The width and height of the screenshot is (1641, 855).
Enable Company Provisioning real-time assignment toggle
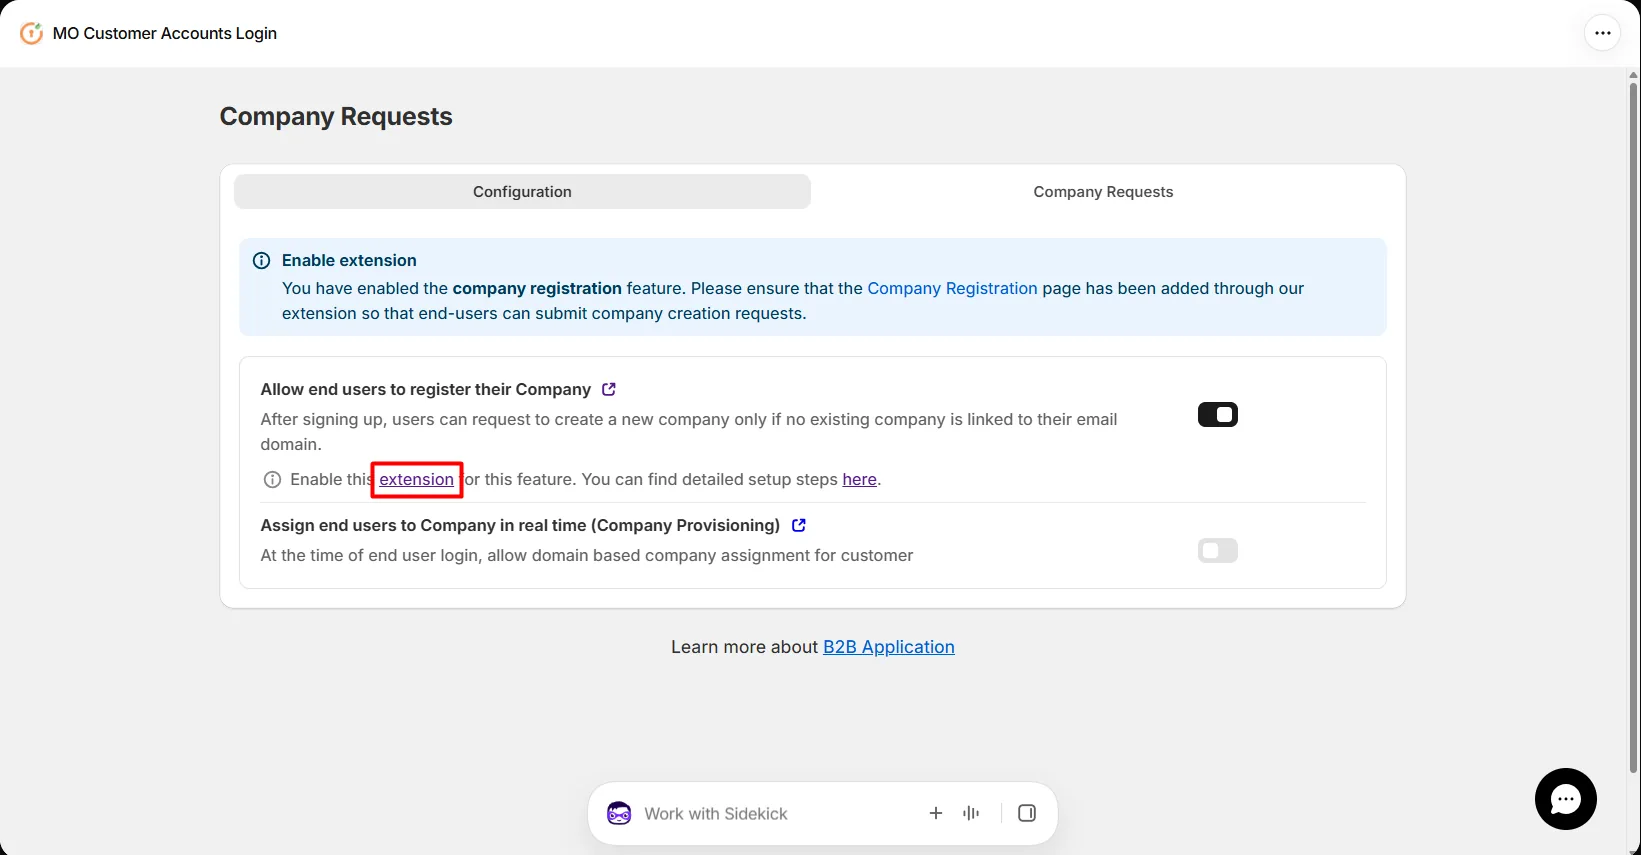coord(1218,551)
